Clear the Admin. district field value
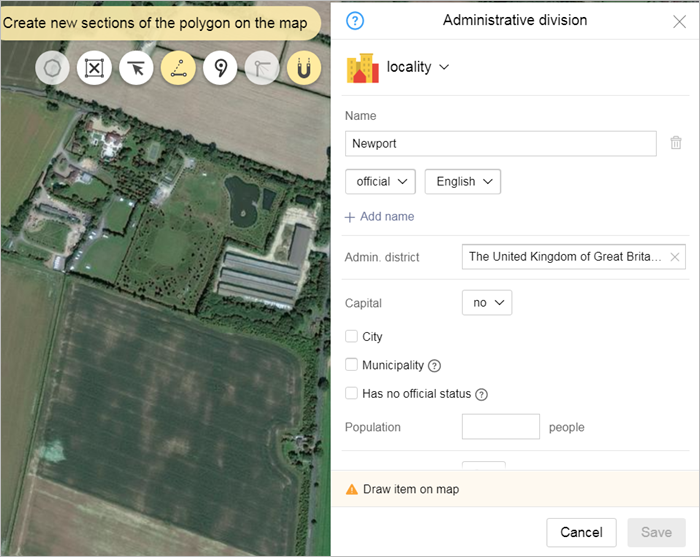The width and height of the screenshot is (700, 557). pyautogui.click(x=675, y=257)
